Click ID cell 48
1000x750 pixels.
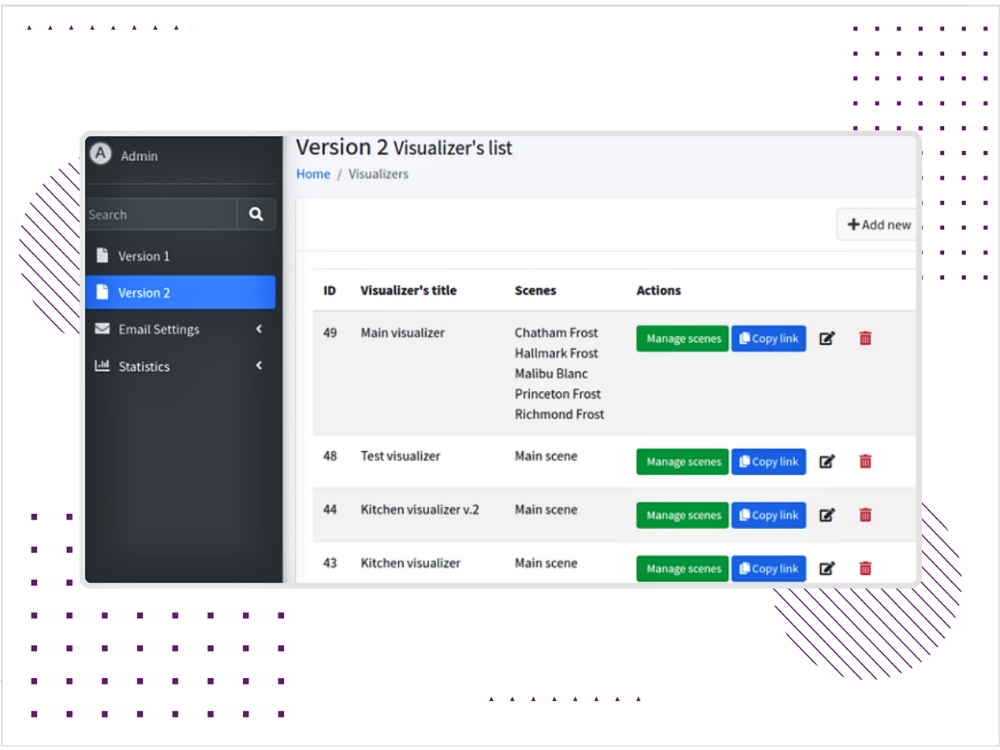(330, 457)
